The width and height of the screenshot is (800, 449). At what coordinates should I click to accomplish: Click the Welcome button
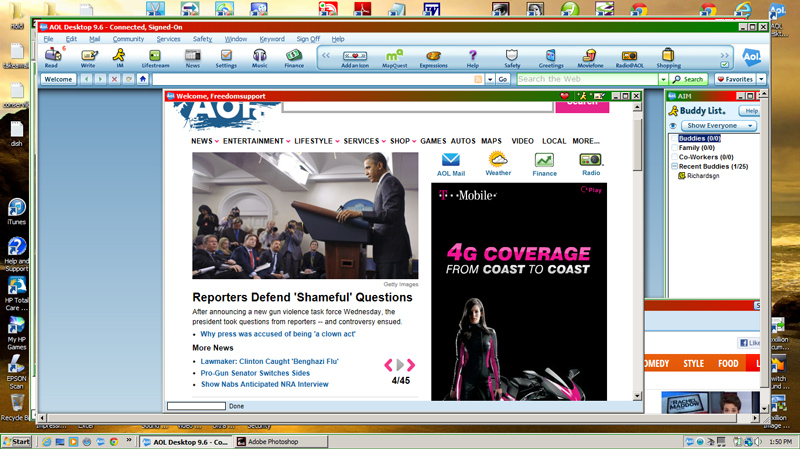pos(58,79)
